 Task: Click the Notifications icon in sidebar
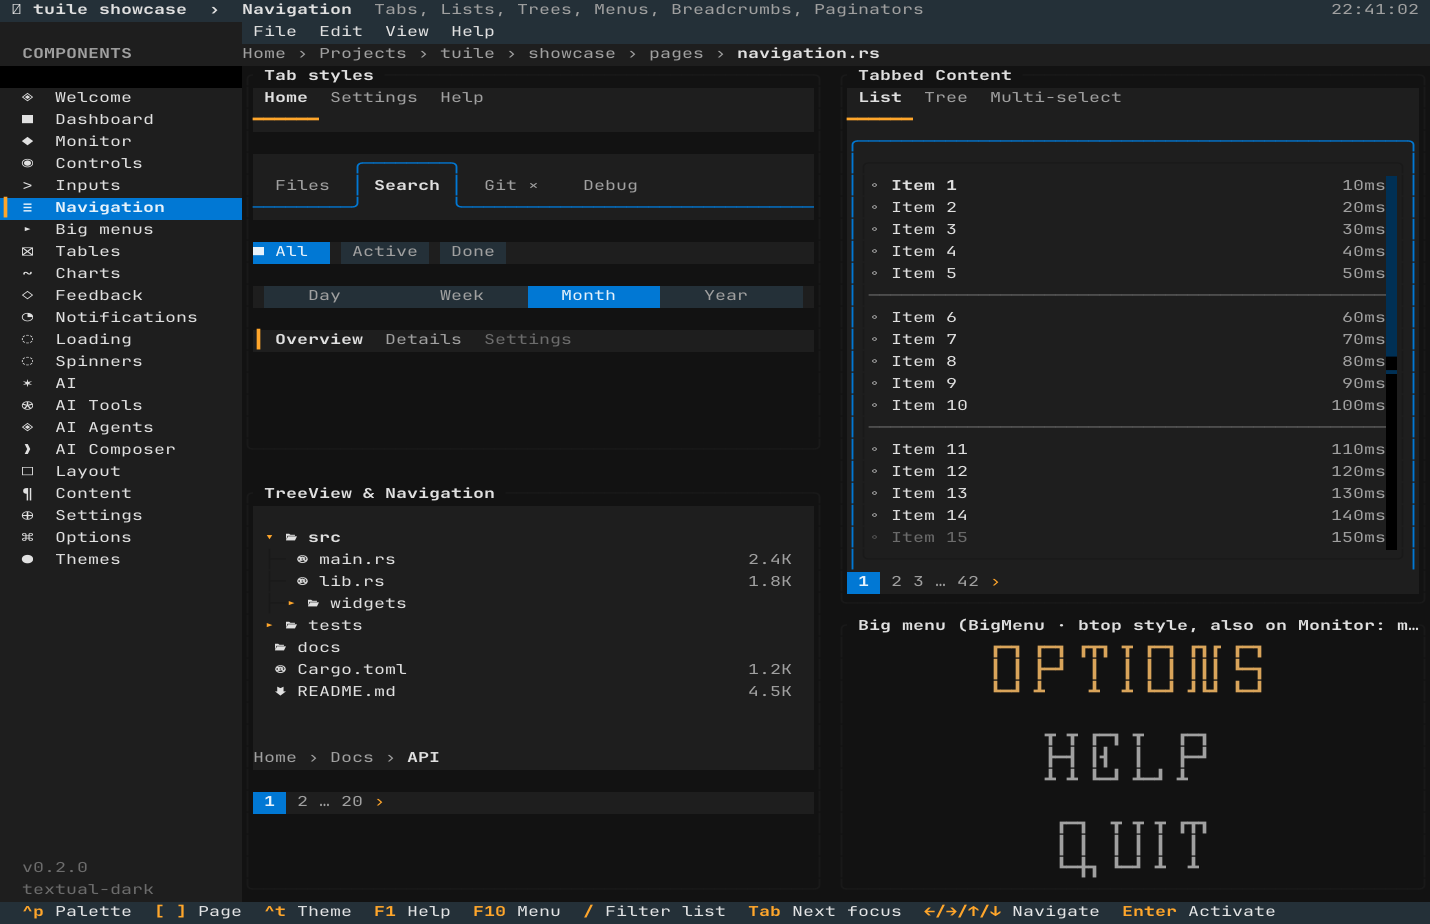(27, 317)
